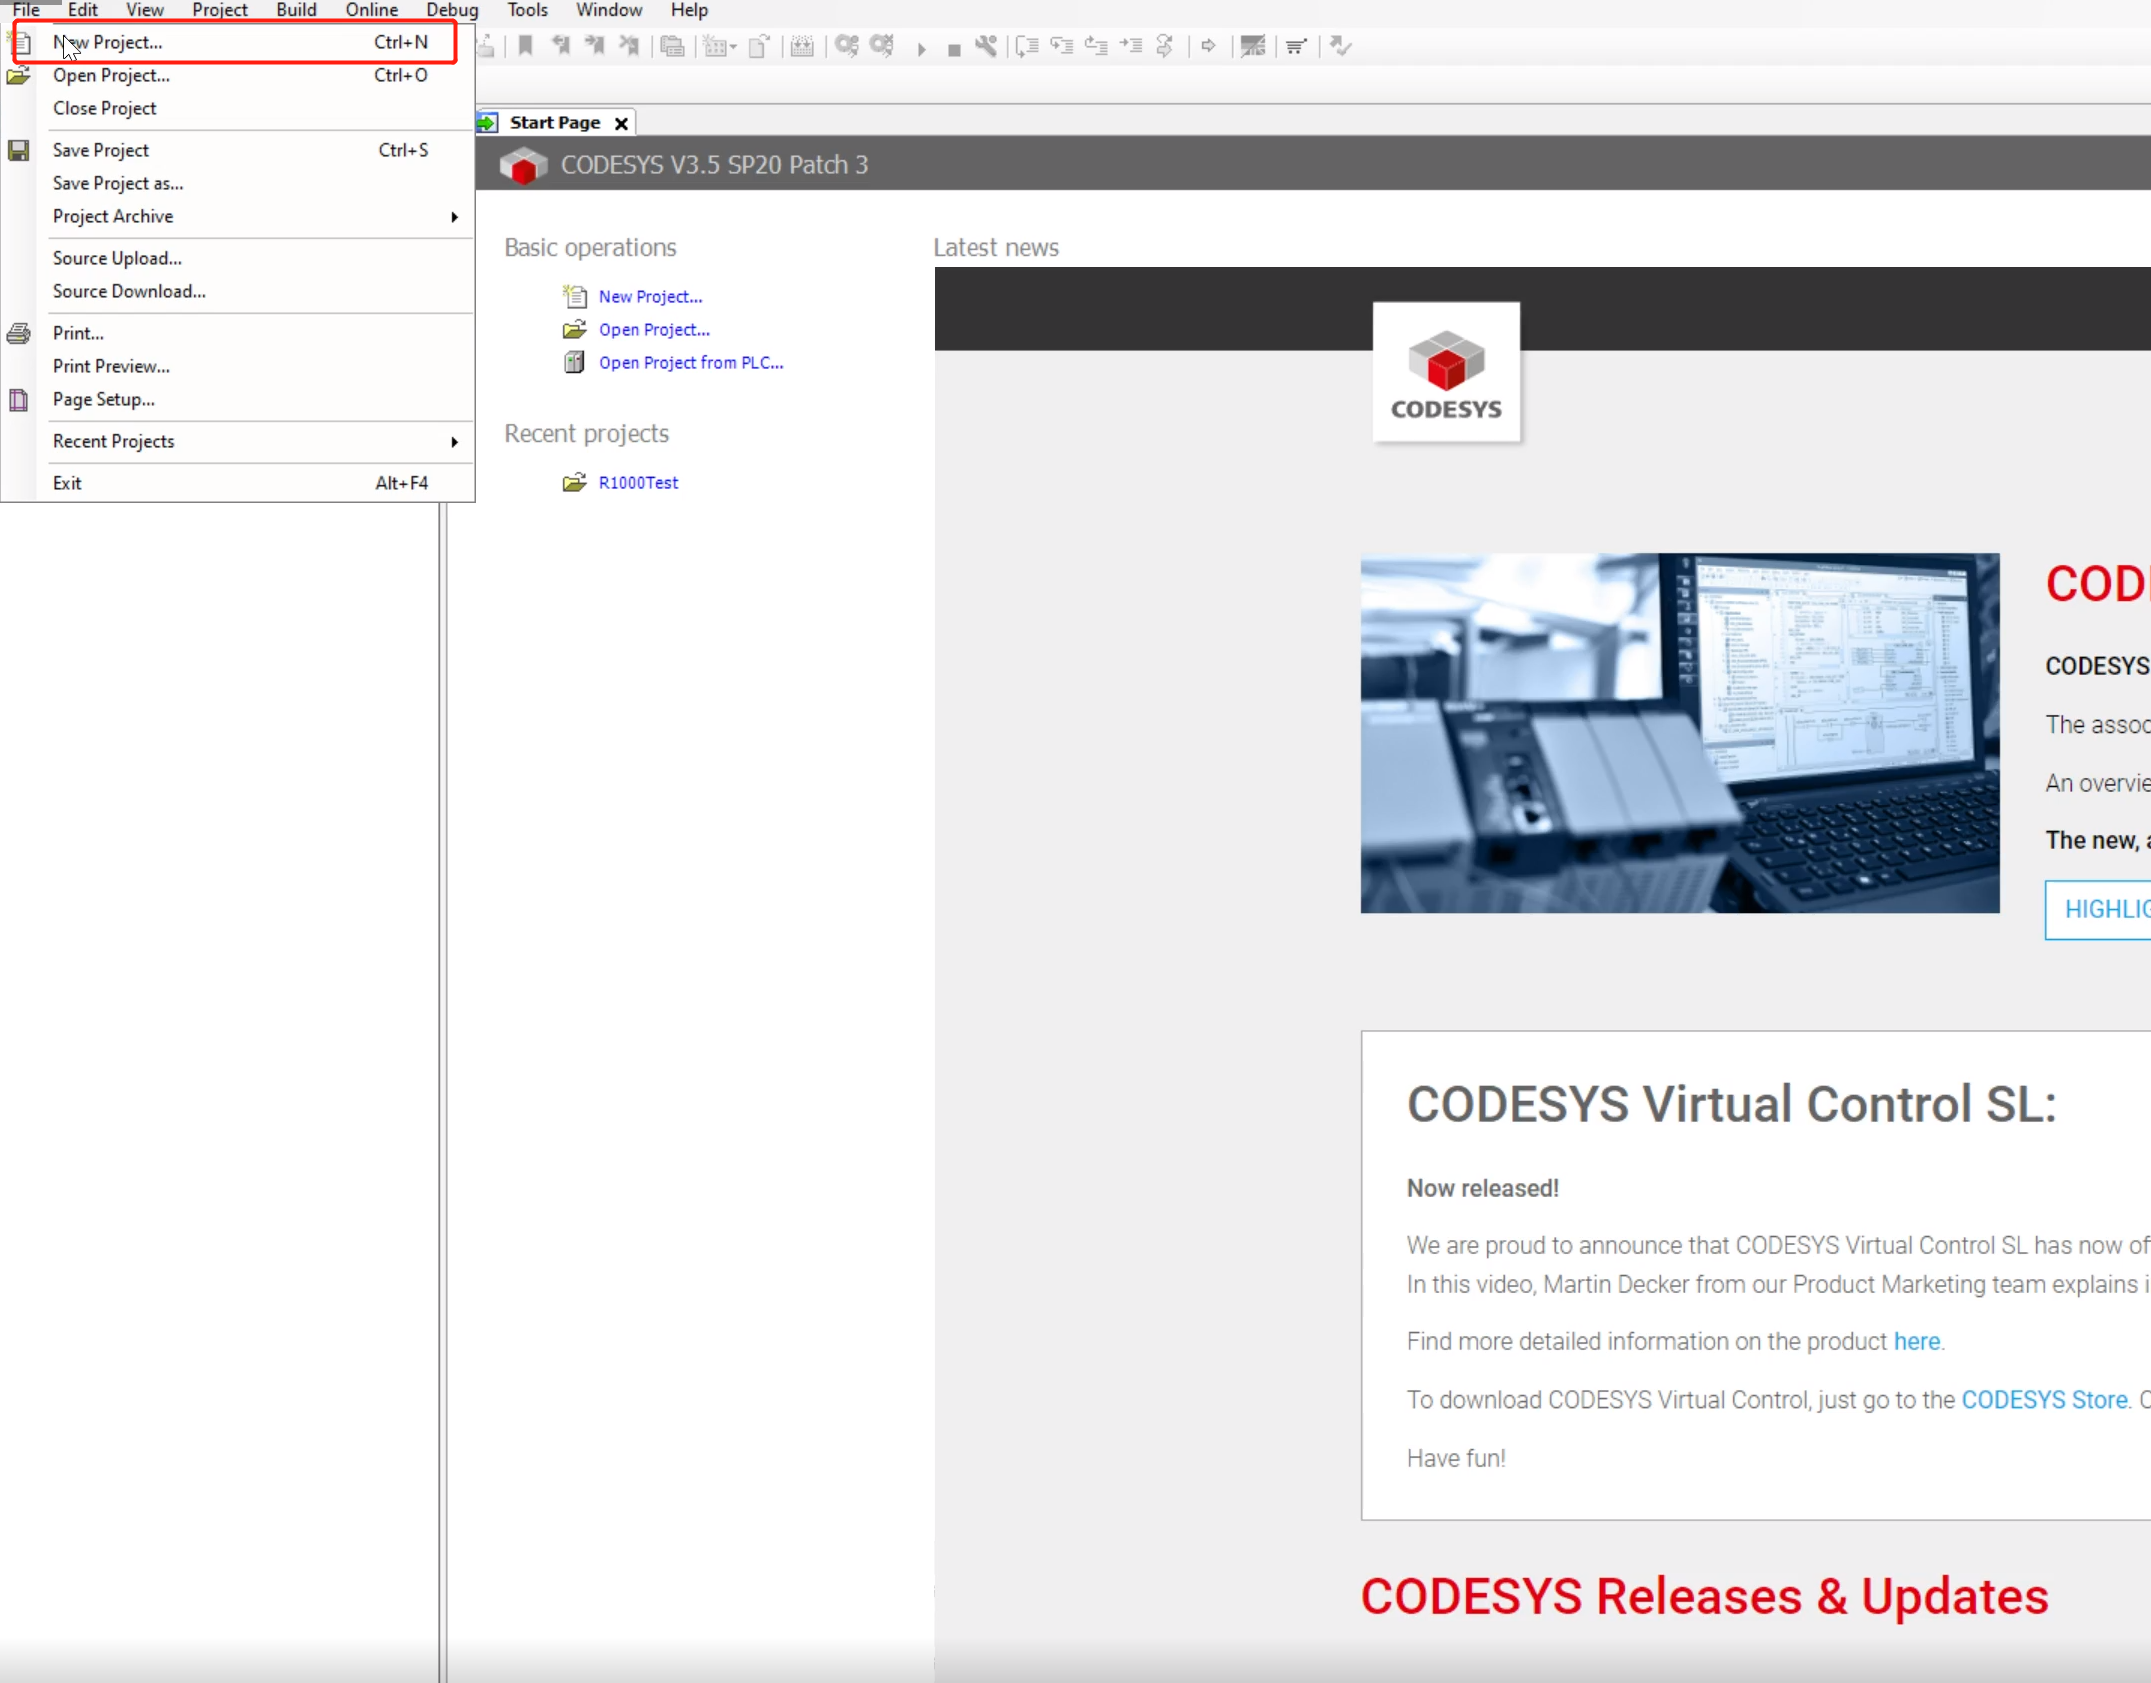Click the printer icon beside Print...
Image resolution: width=2151 pixels, height=1683 pixels.
(x=19, y=333)
